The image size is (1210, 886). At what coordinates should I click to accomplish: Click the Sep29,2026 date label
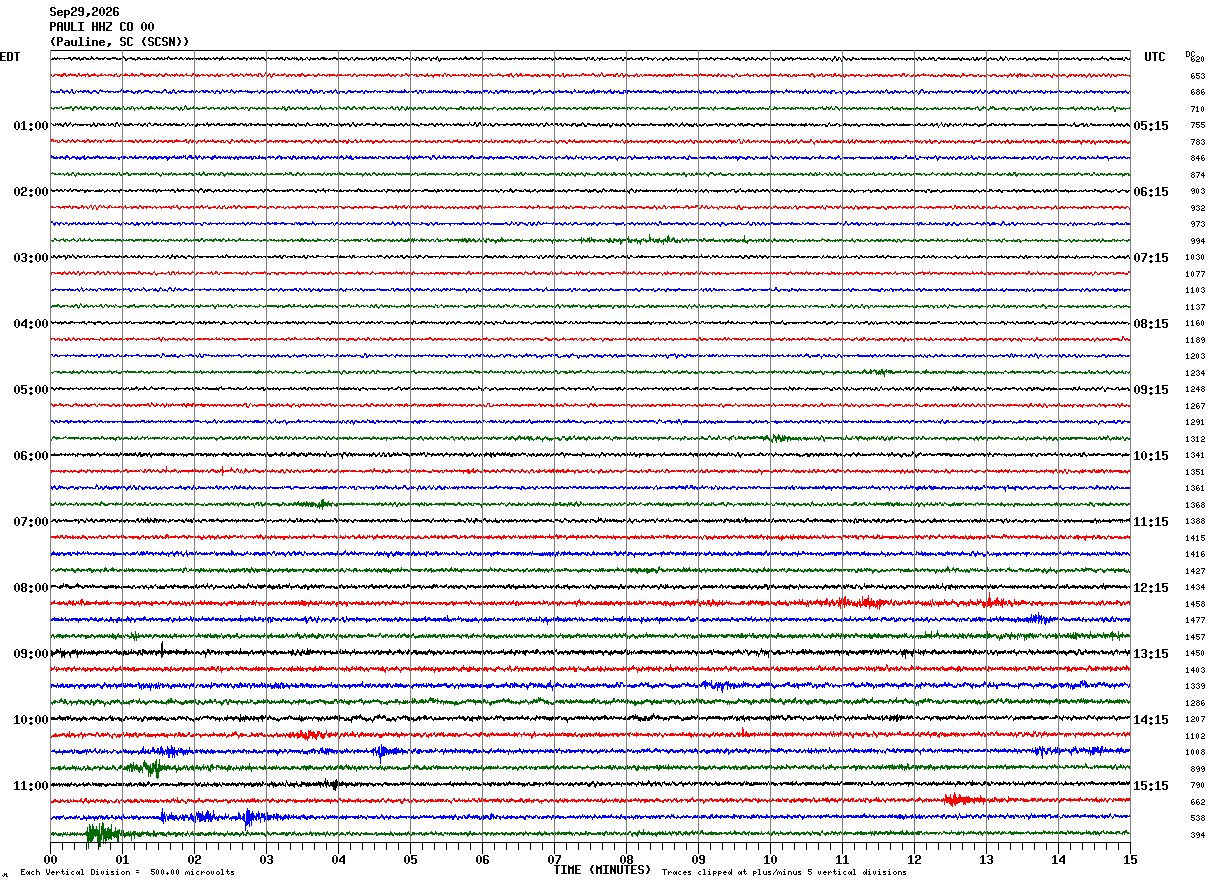click(84, 12)
